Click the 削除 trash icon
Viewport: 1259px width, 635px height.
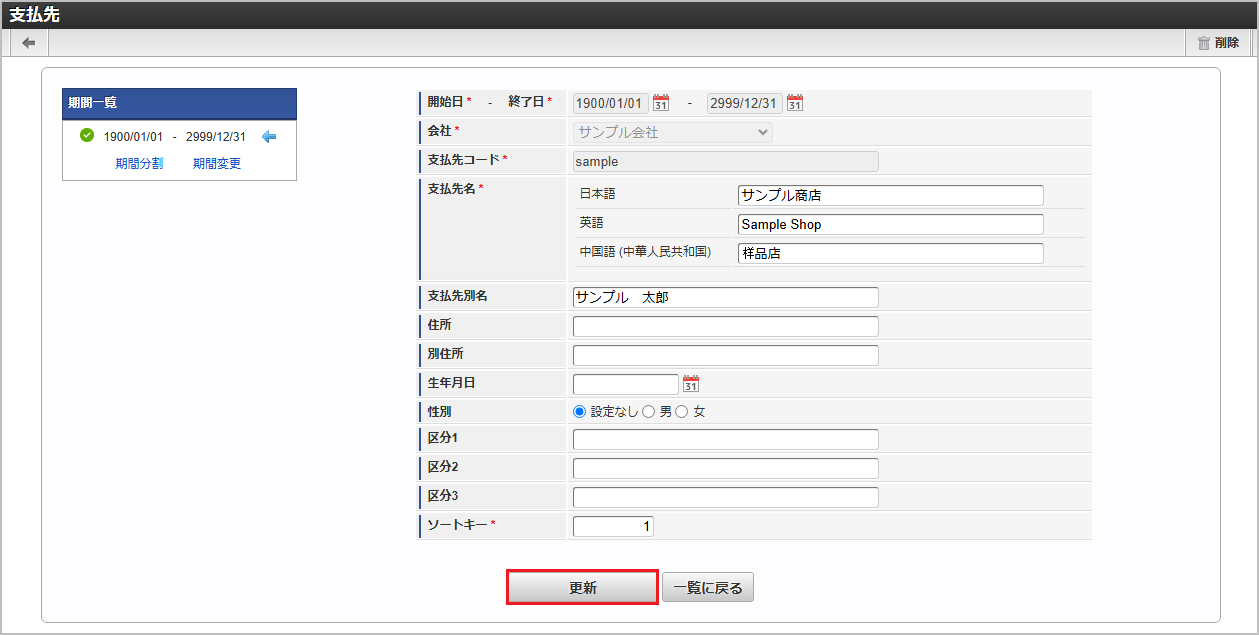[1204, 43]
